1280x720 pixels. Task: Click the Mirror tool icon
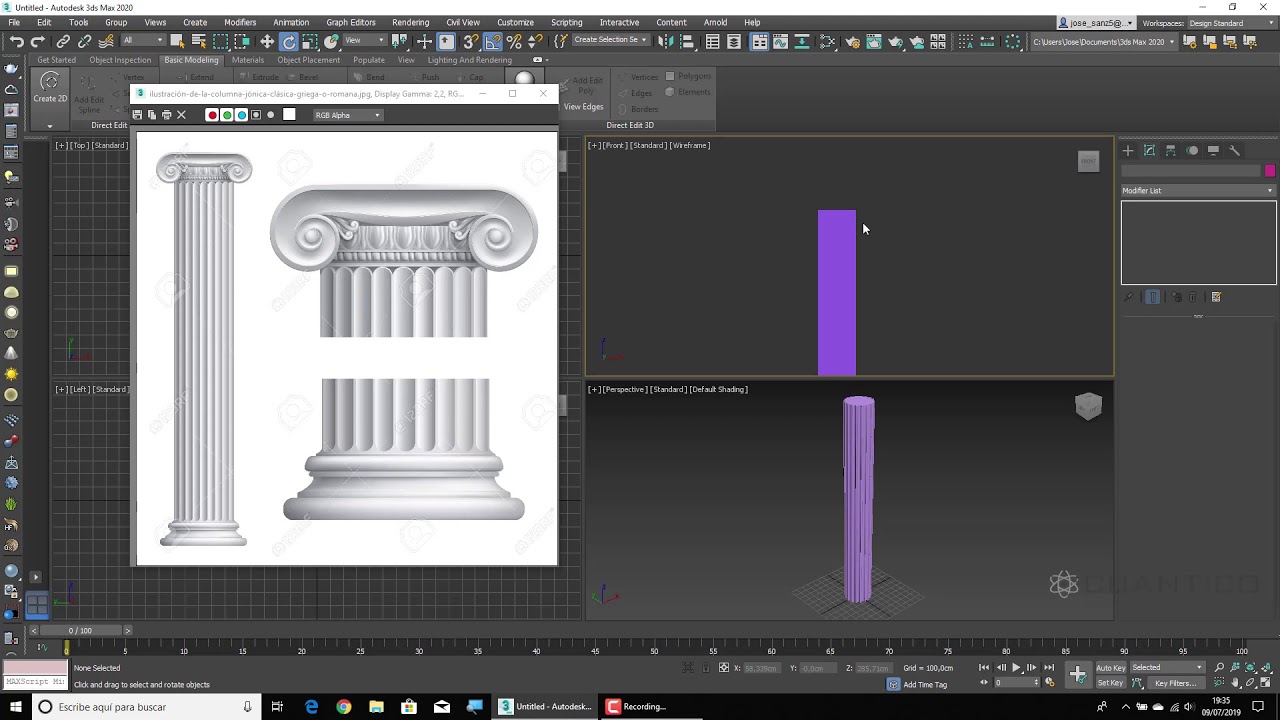tap(664, 41)
